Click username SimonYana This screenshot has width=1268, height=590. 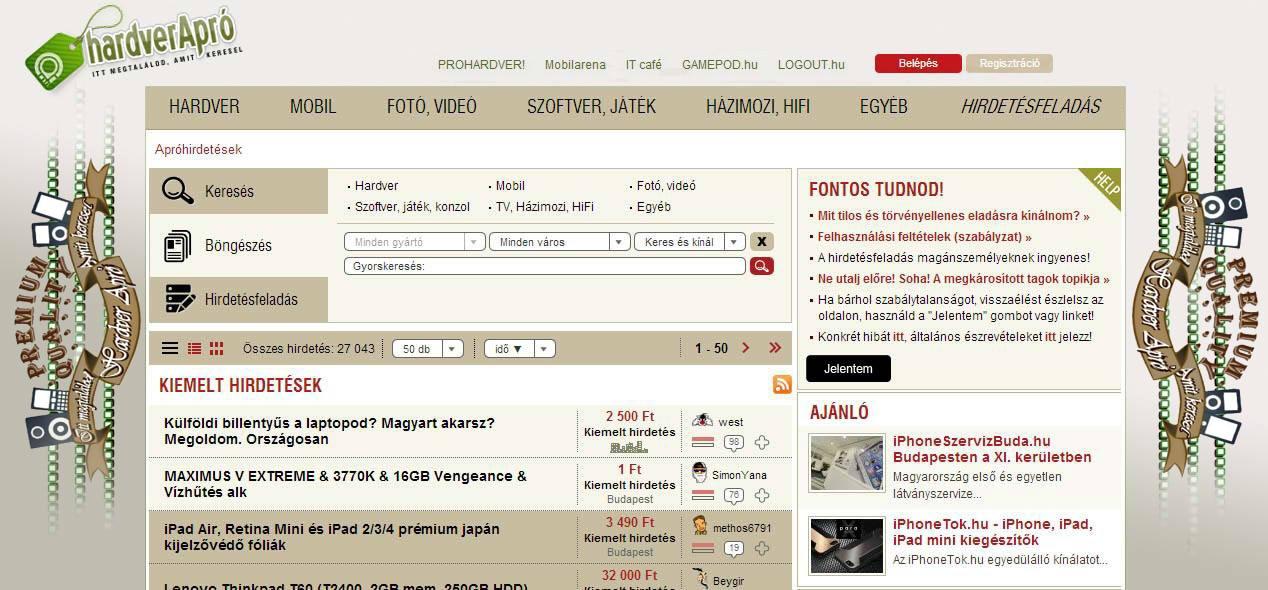[739, 475]
